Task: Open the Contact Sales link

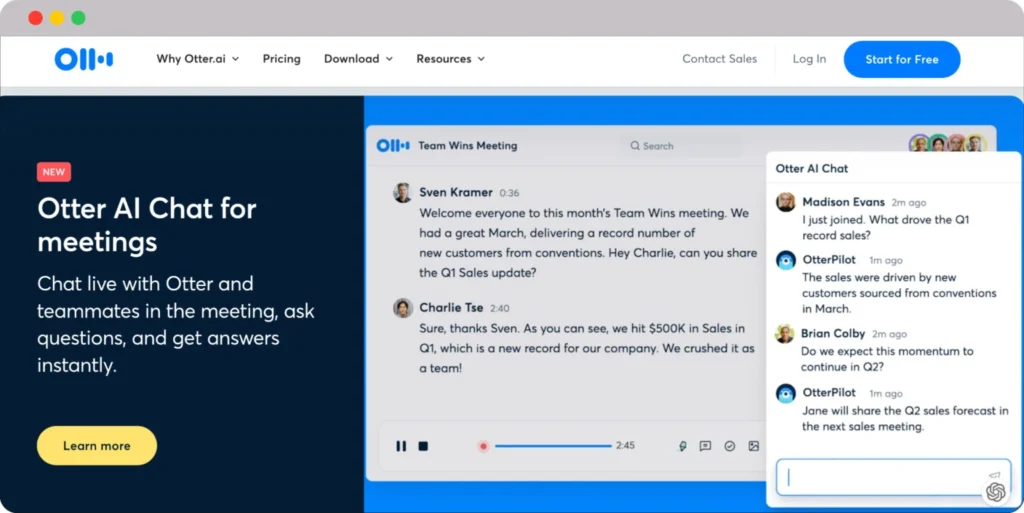Action: tap(719, 59)
